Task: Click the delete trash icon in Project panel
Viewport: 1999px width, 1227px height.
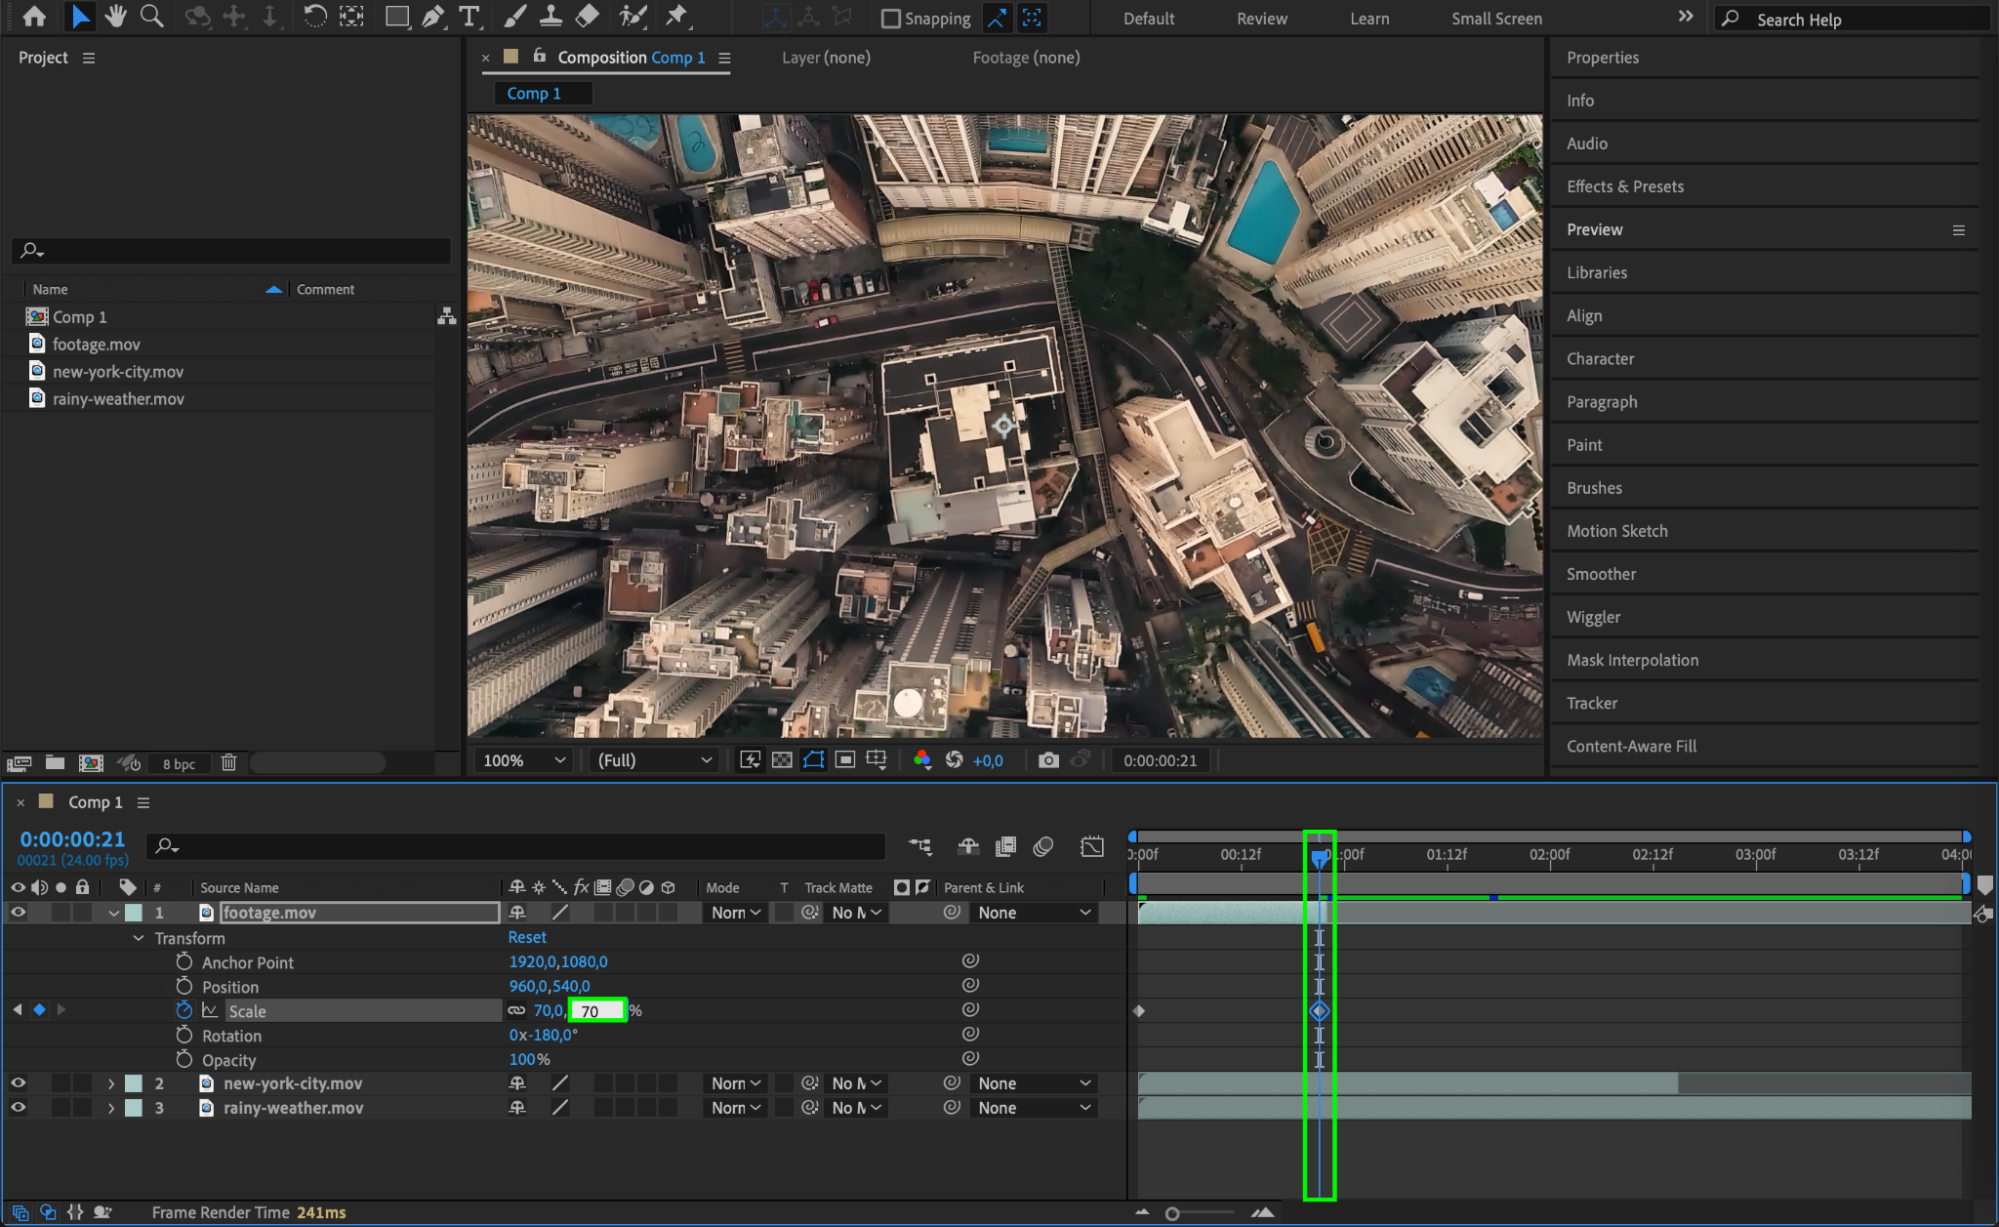Action: [x=229, y=763]
